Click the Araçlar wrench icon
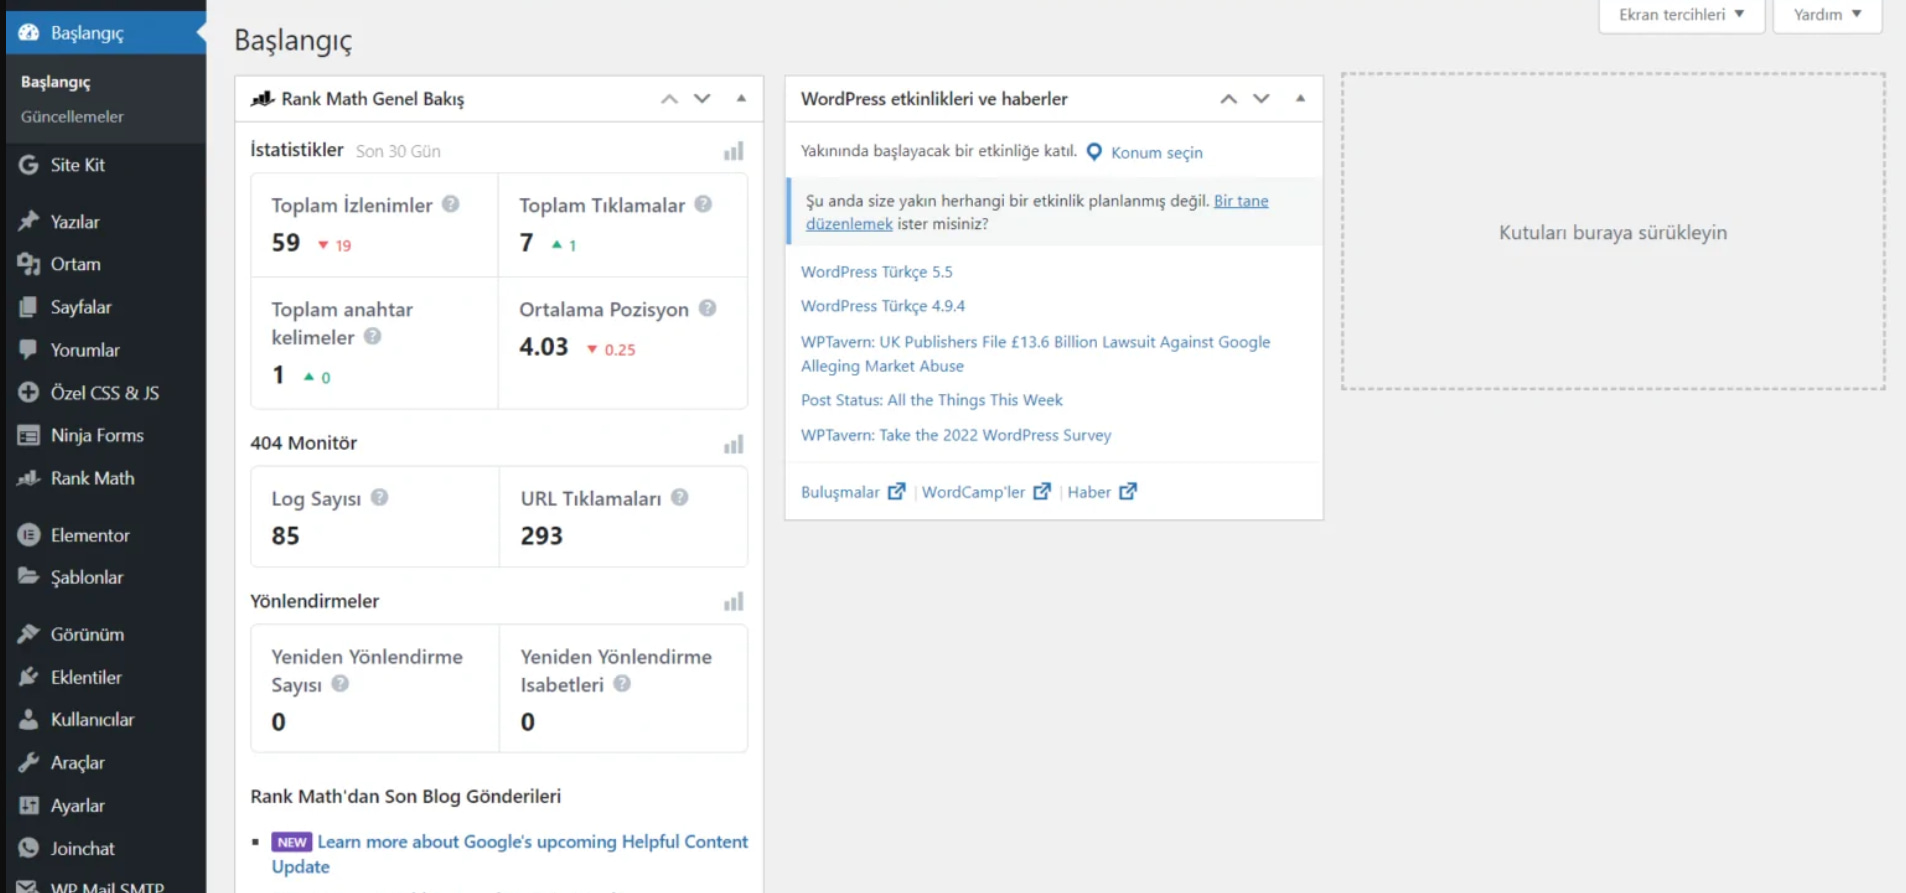1906x893 pixels. [29, 763]
